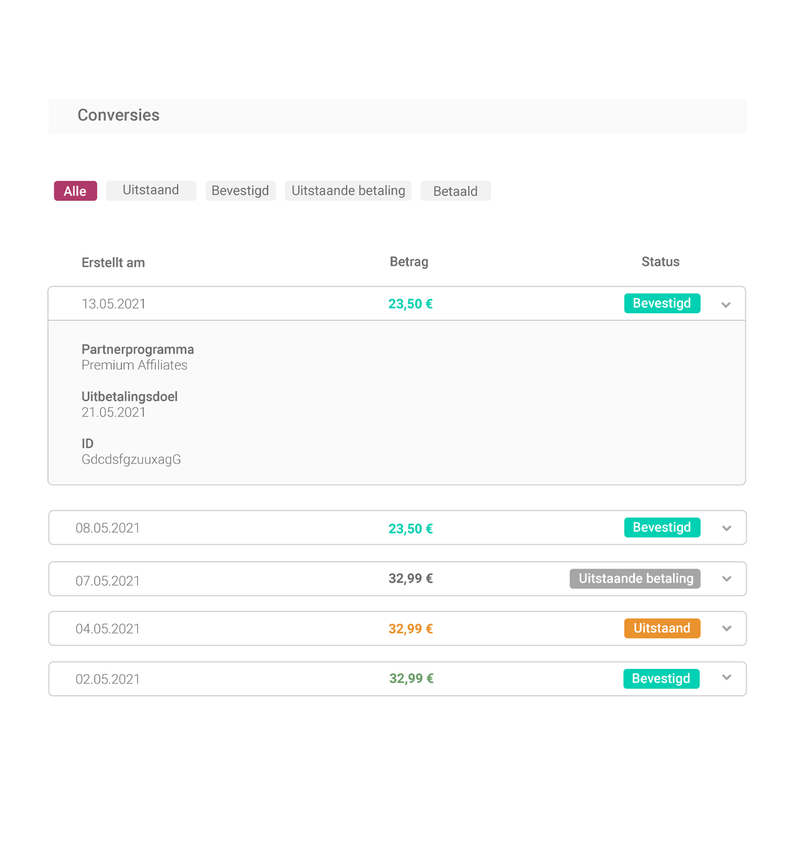Expand the 02.05.2021 conversion row chevron

[727, 678]
